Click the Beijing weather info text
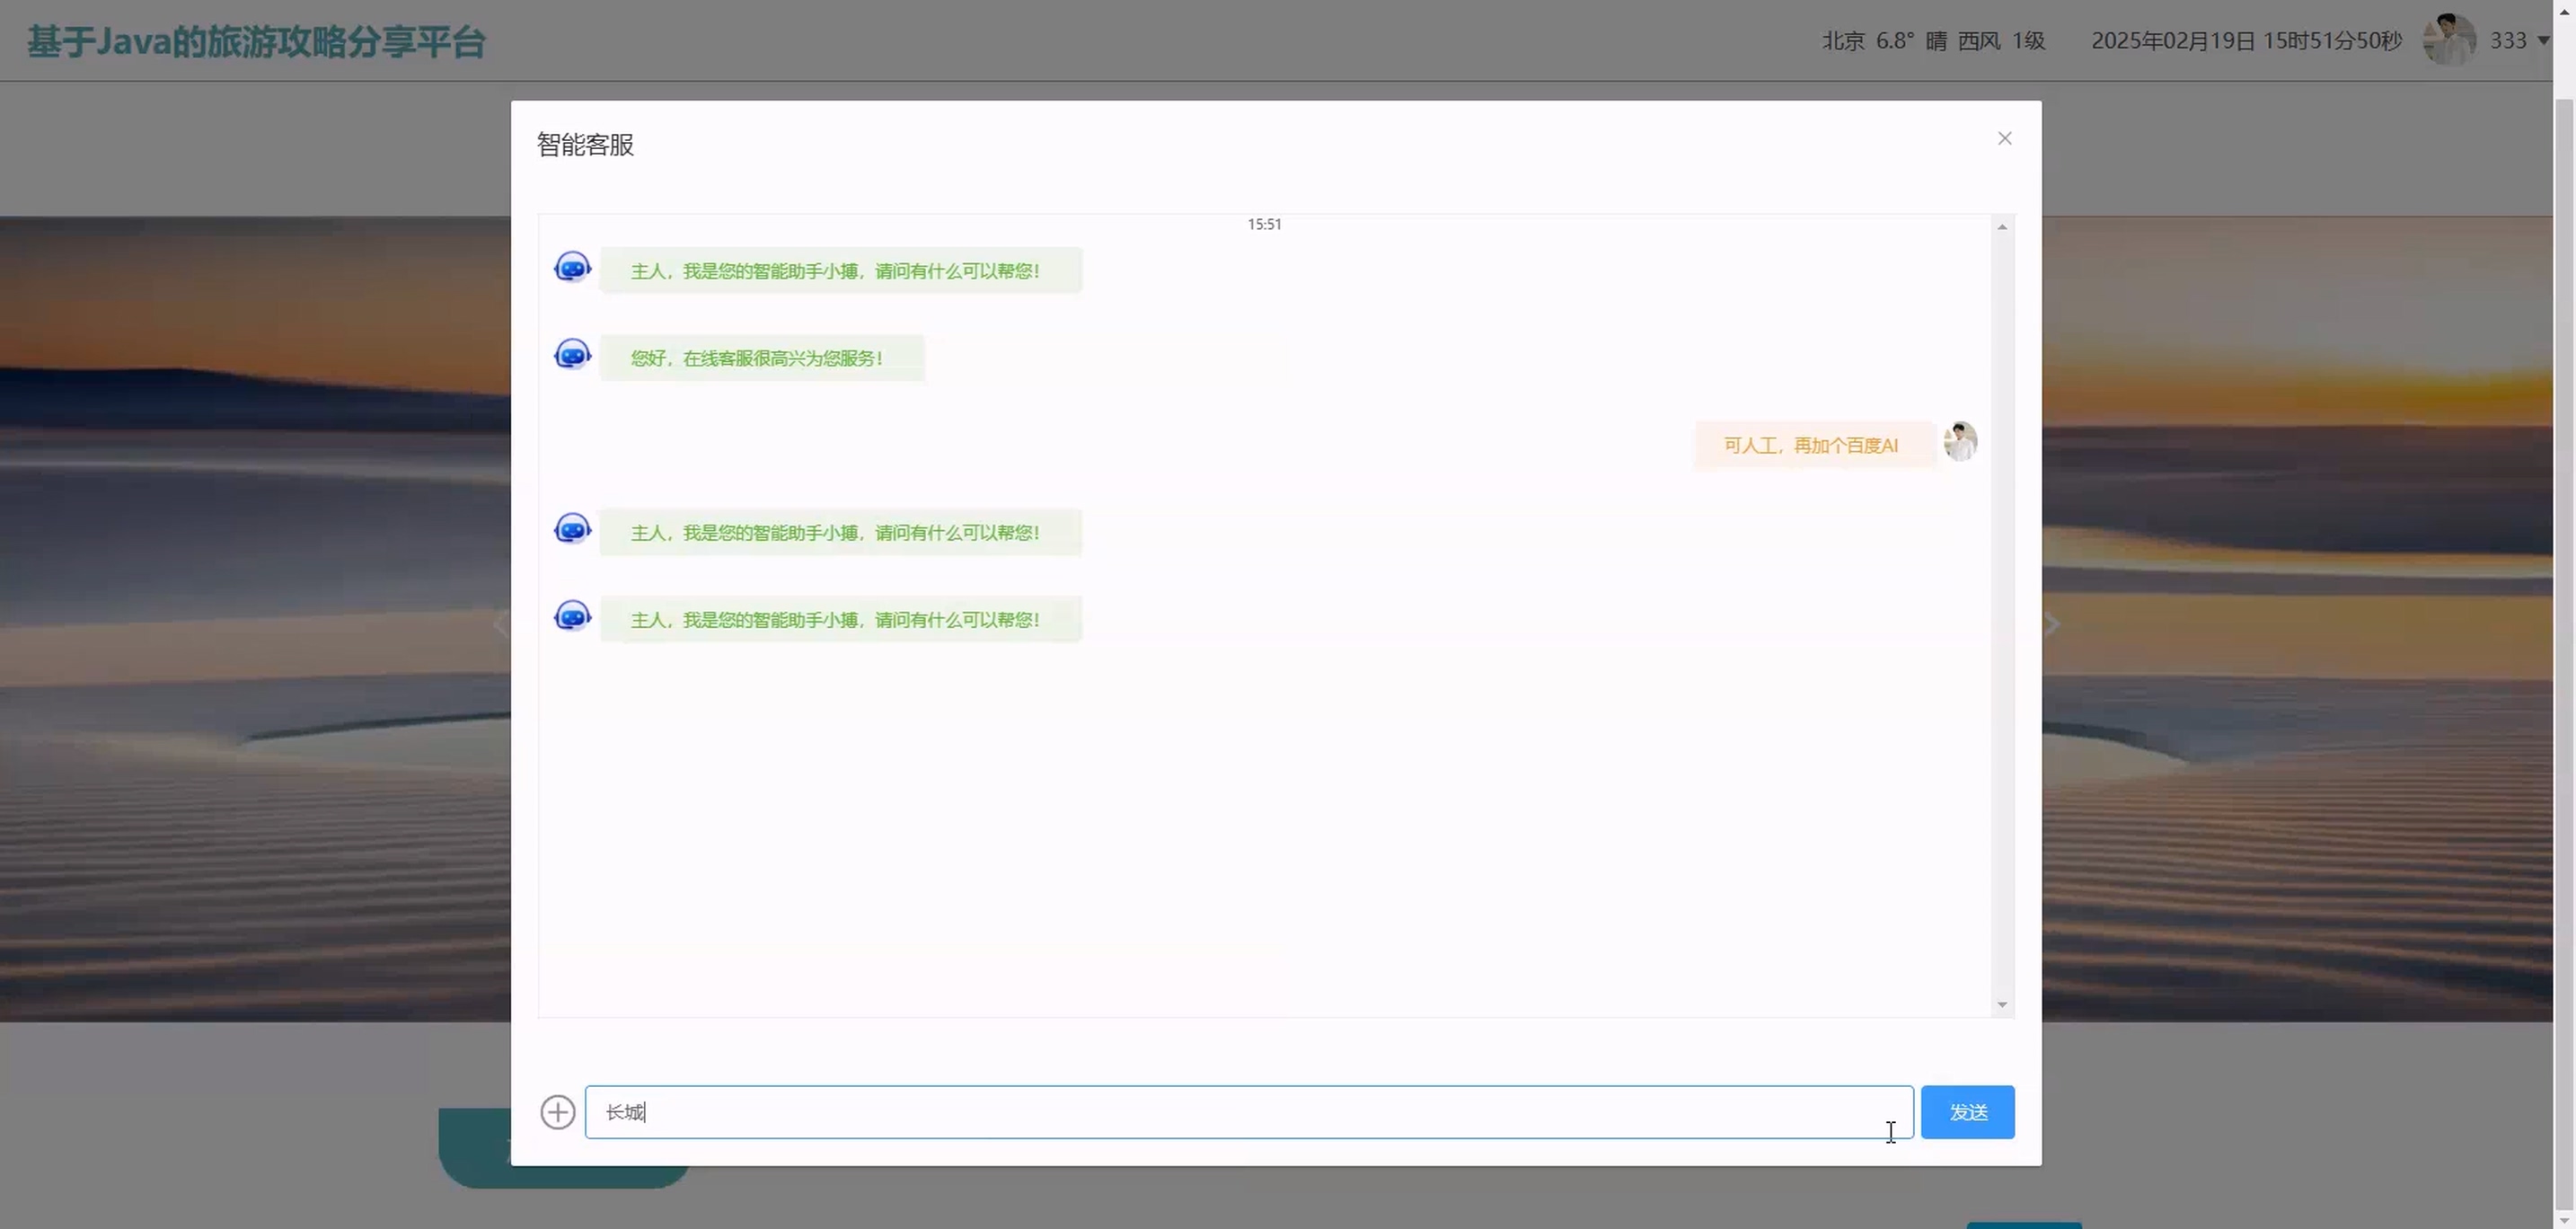This screenshot has height=1229, width=2576. (x=1932, y=40)
